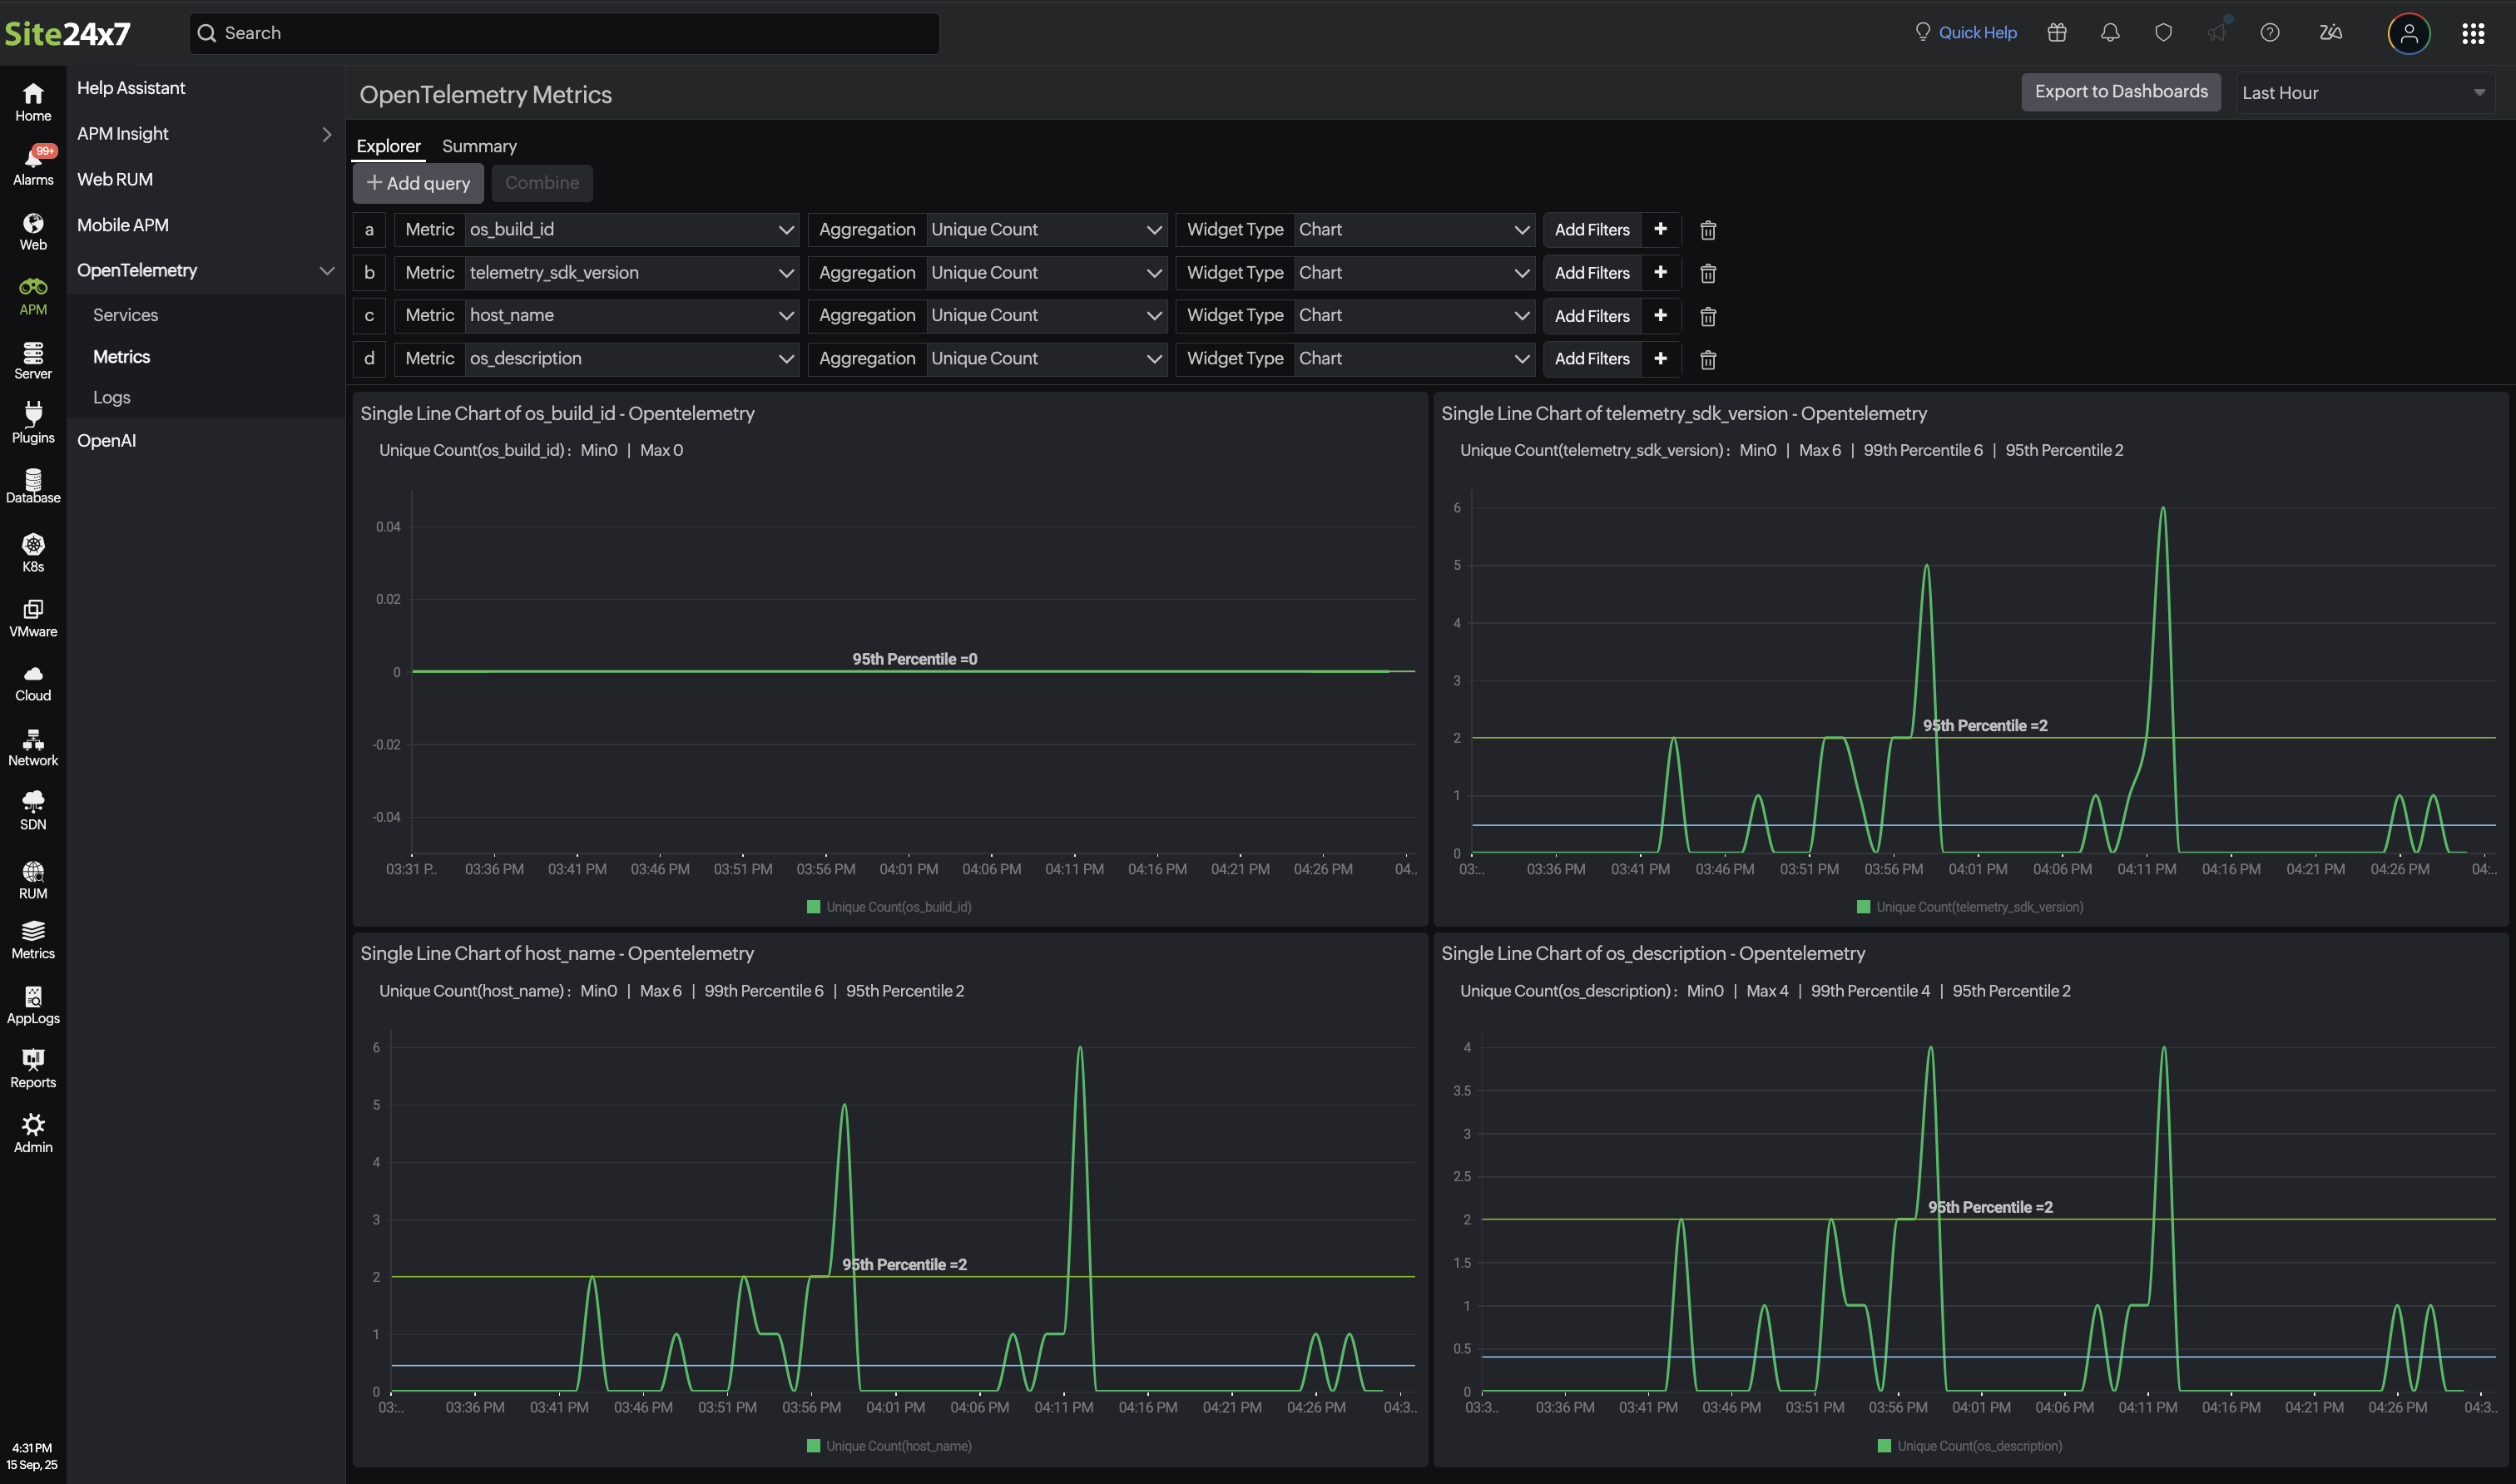The image size is (2516, 1484).
Task: Click the Export to Dashboards button
Action: (x=2121, y=91)
